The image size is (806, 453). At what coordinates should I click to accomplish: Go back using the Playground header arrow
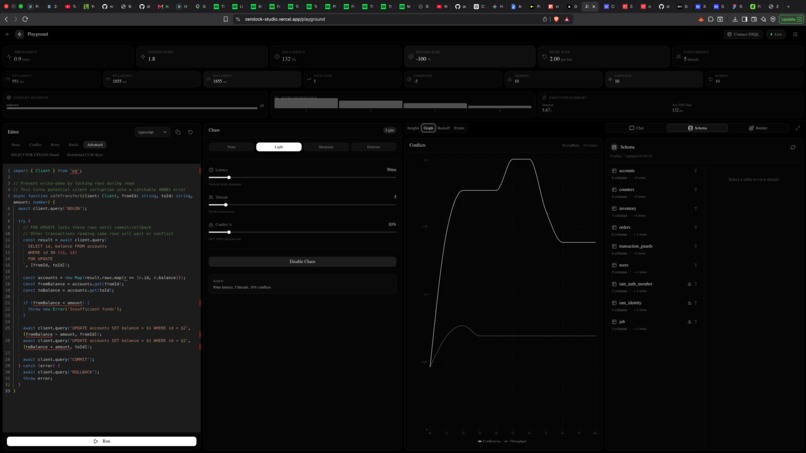[x=7, y=34]
